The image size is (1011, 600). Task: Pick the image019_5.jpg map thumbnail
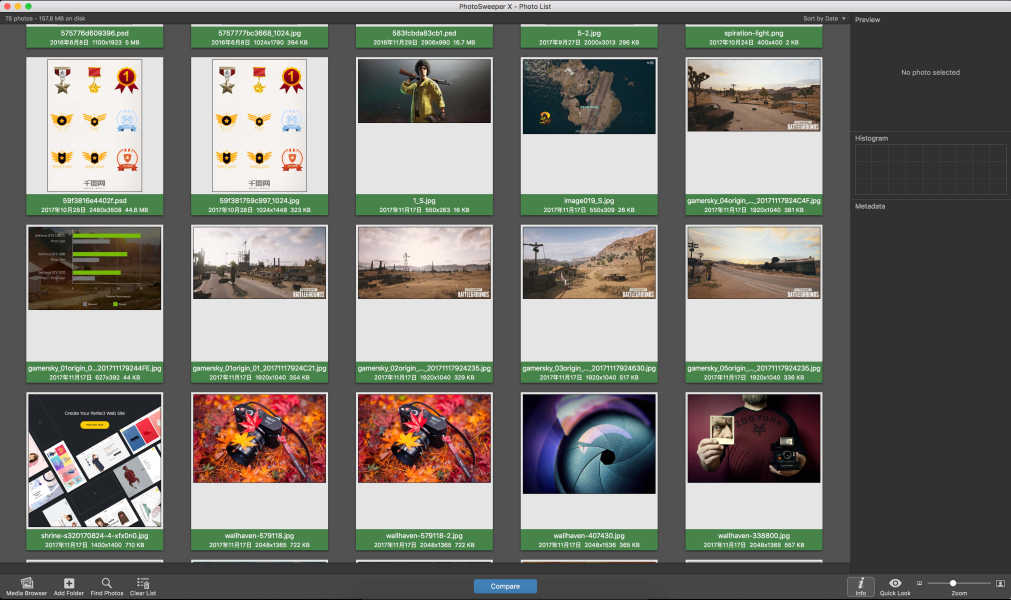click(x=589, y=96)
